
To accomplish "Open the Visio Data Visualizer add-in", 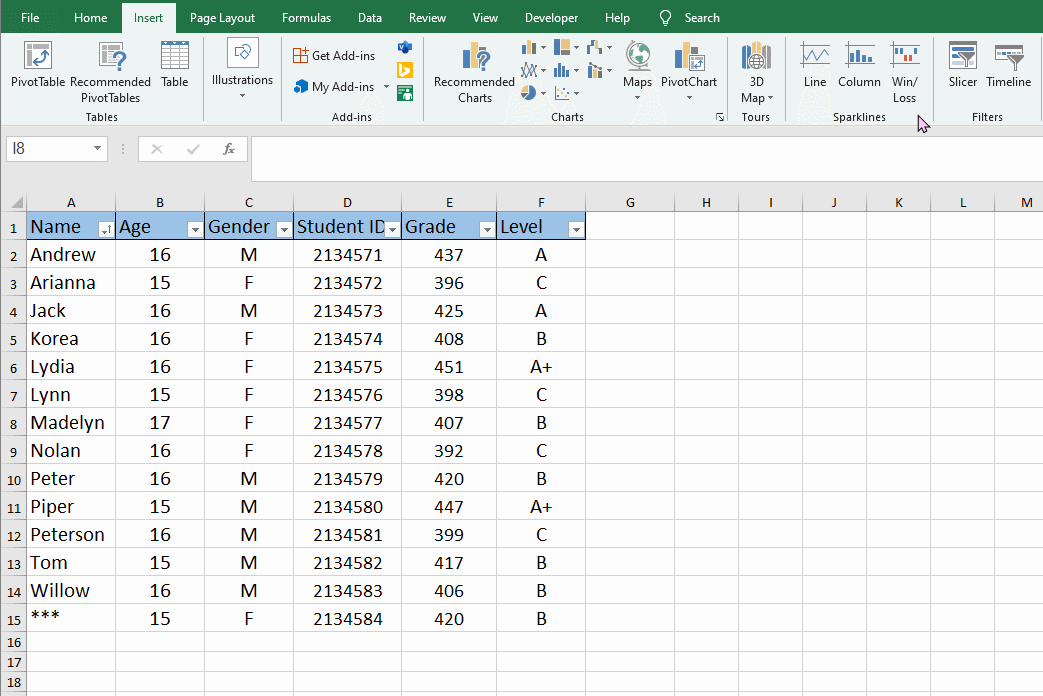I will coord(404,47).
